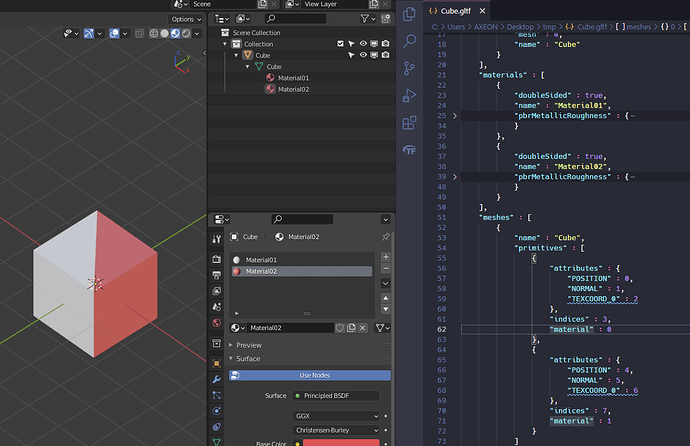Toggle render visibility camera for Cube object
Image resolution: width=690 pixels, height=446 pixels.
coord(384,55)
